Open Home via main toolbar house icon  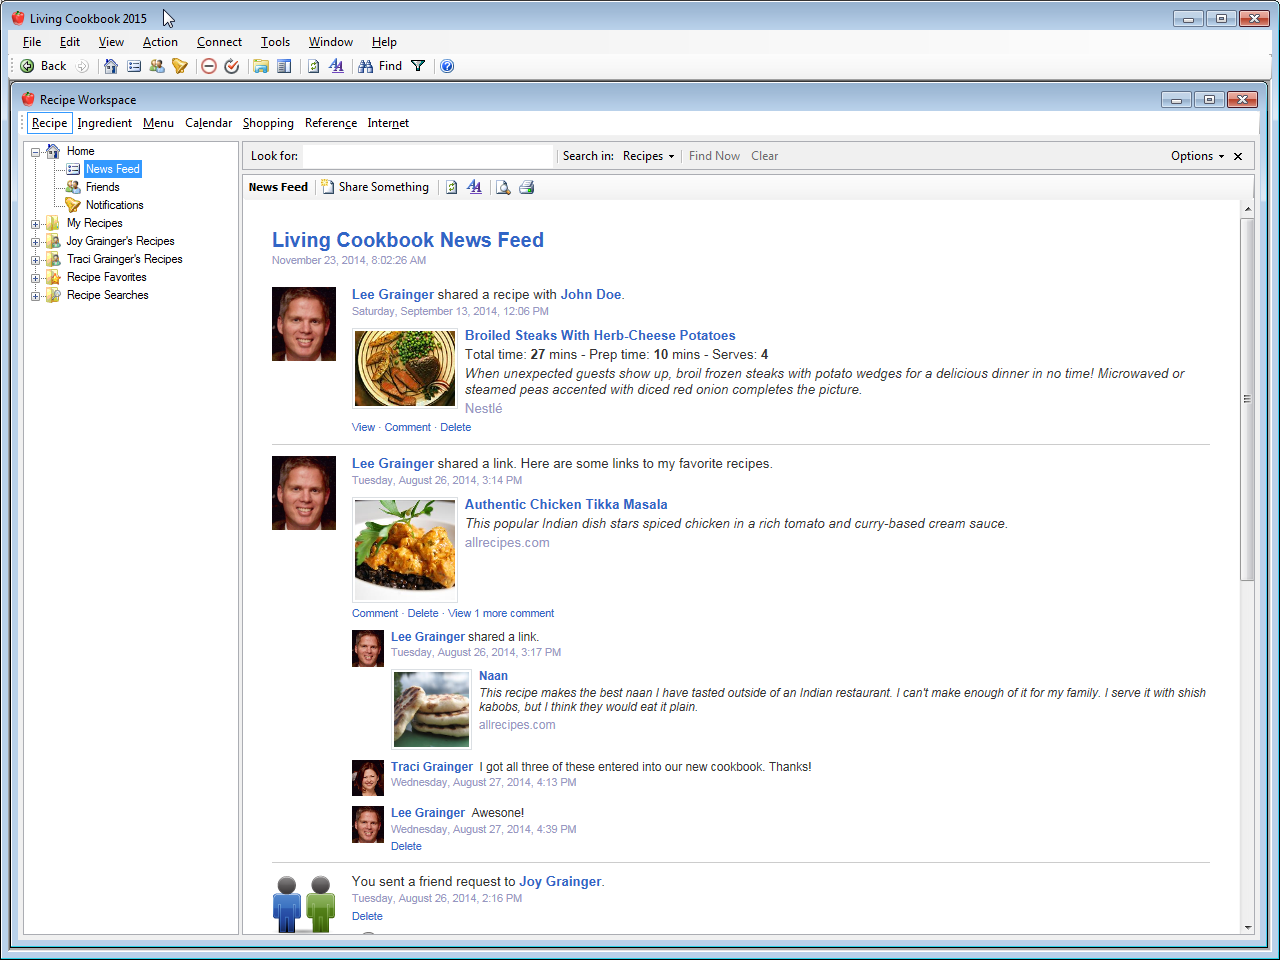click(x=111, y=66)
